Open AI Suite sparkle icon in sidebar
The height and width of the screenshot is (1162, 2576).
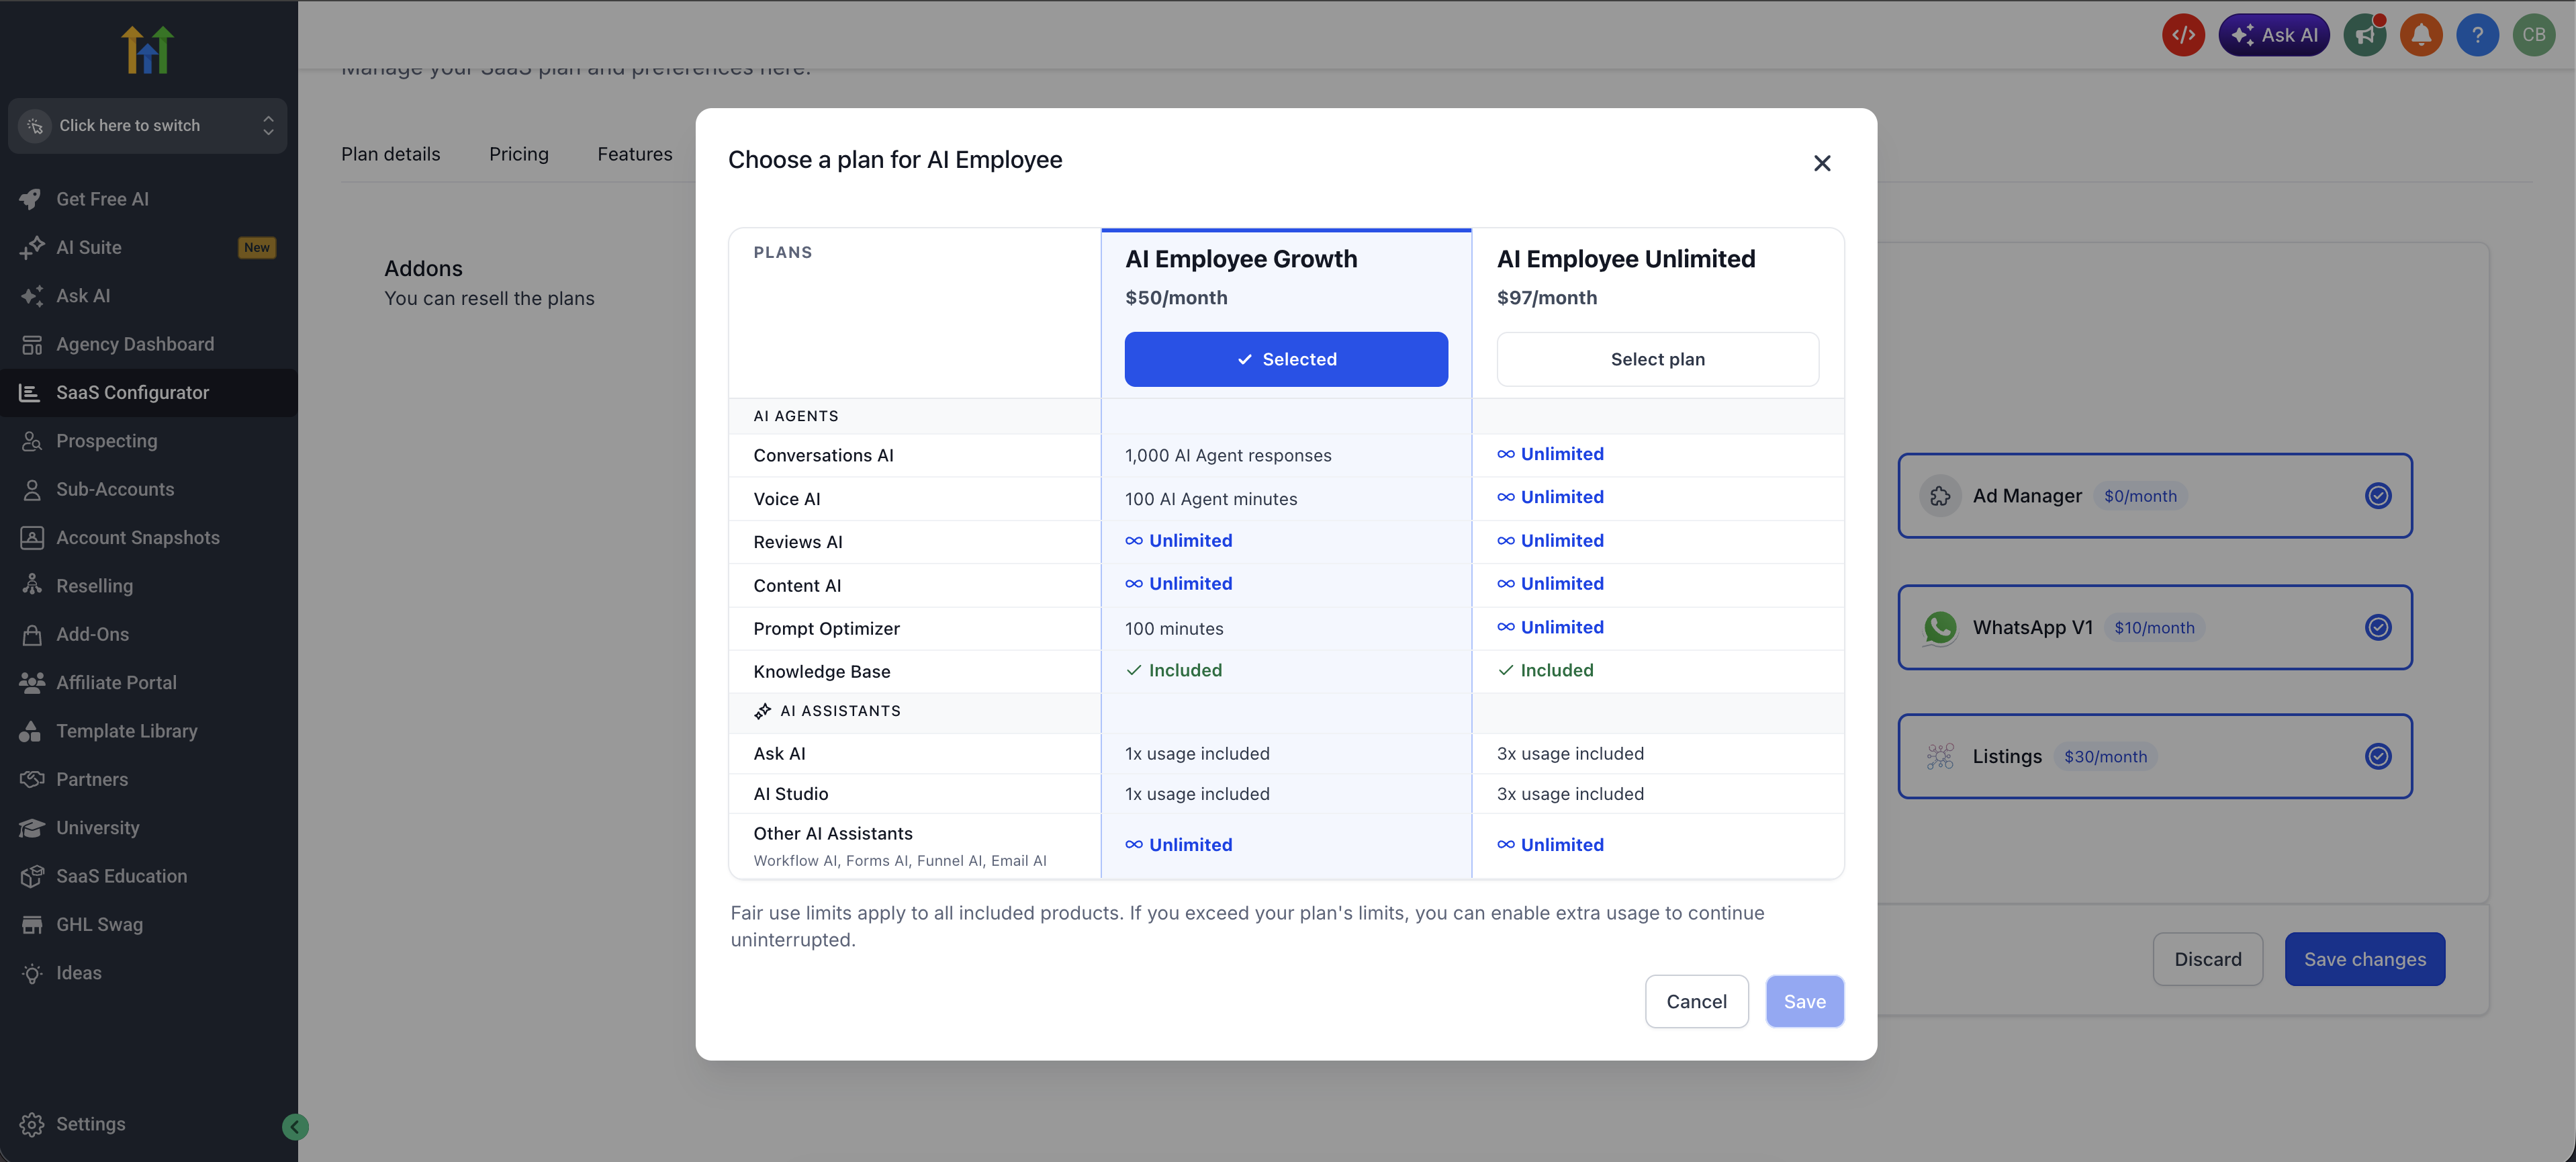click(x=31, y=247)
